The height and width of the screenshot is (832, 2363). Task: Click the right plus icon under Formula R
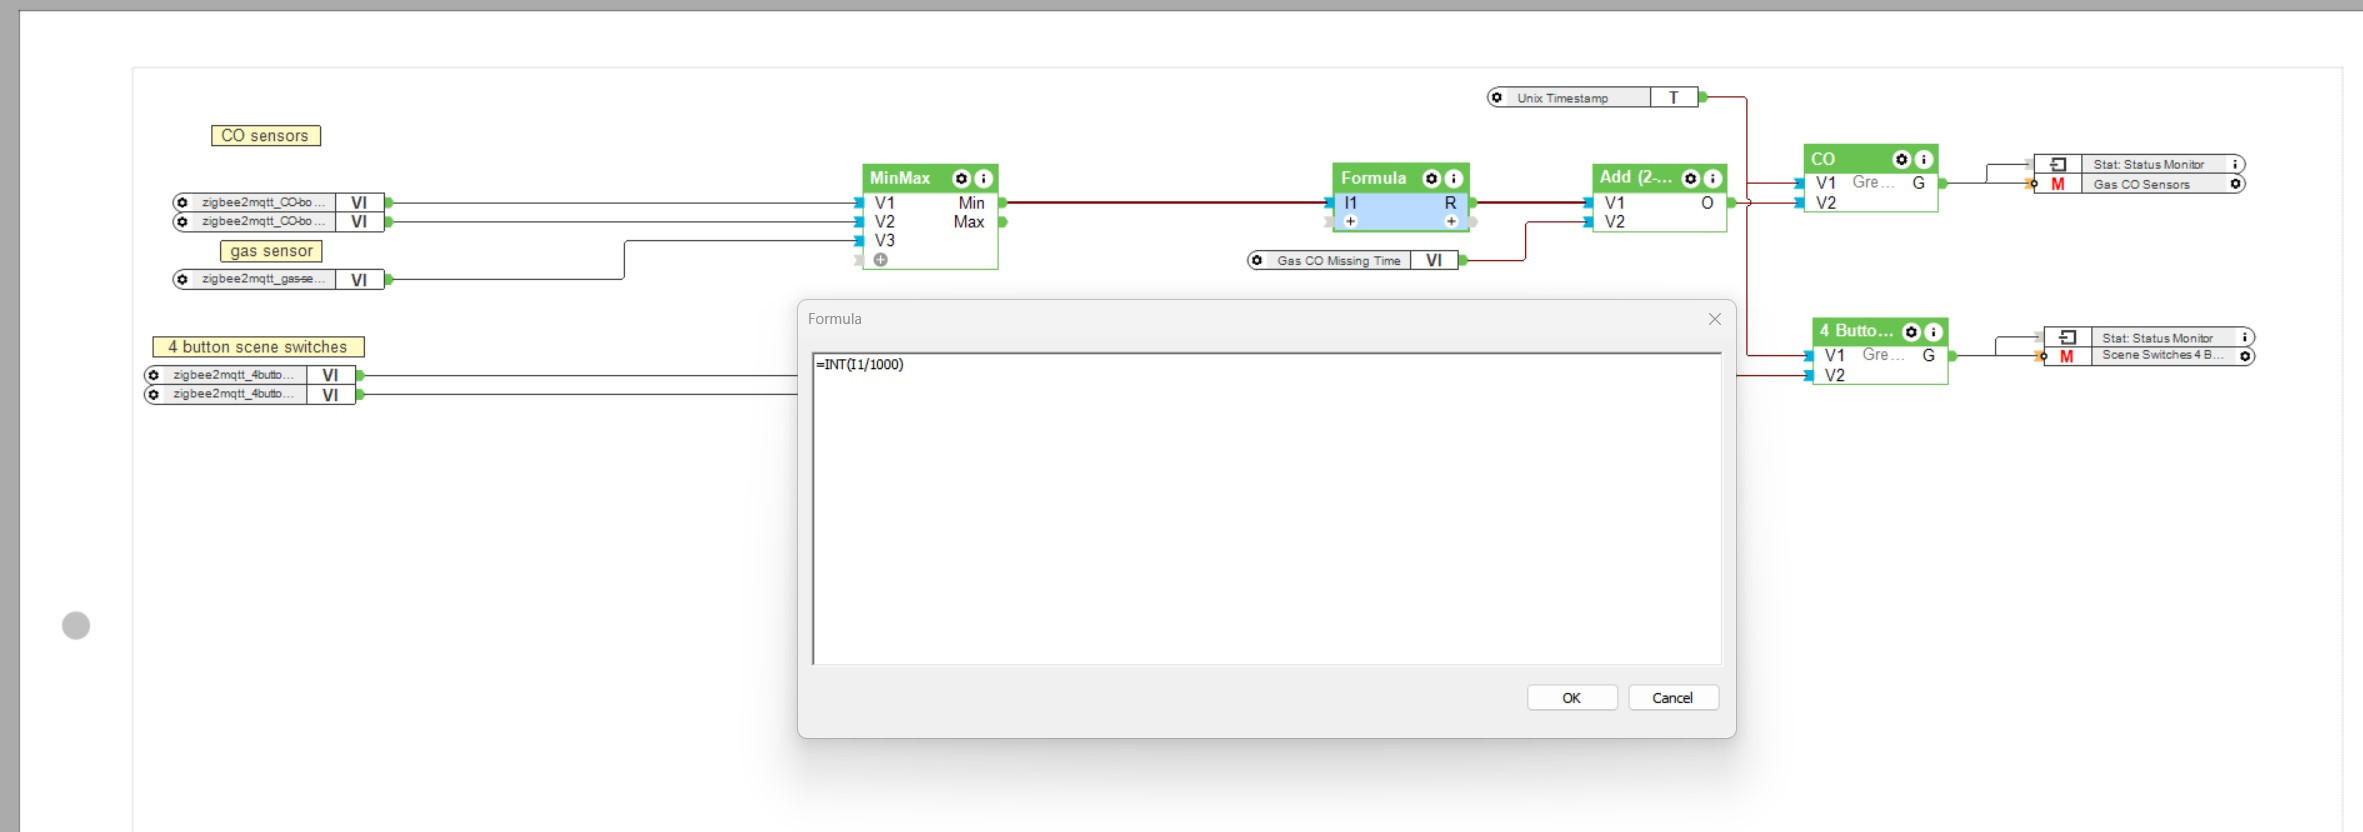(1451, 221)
